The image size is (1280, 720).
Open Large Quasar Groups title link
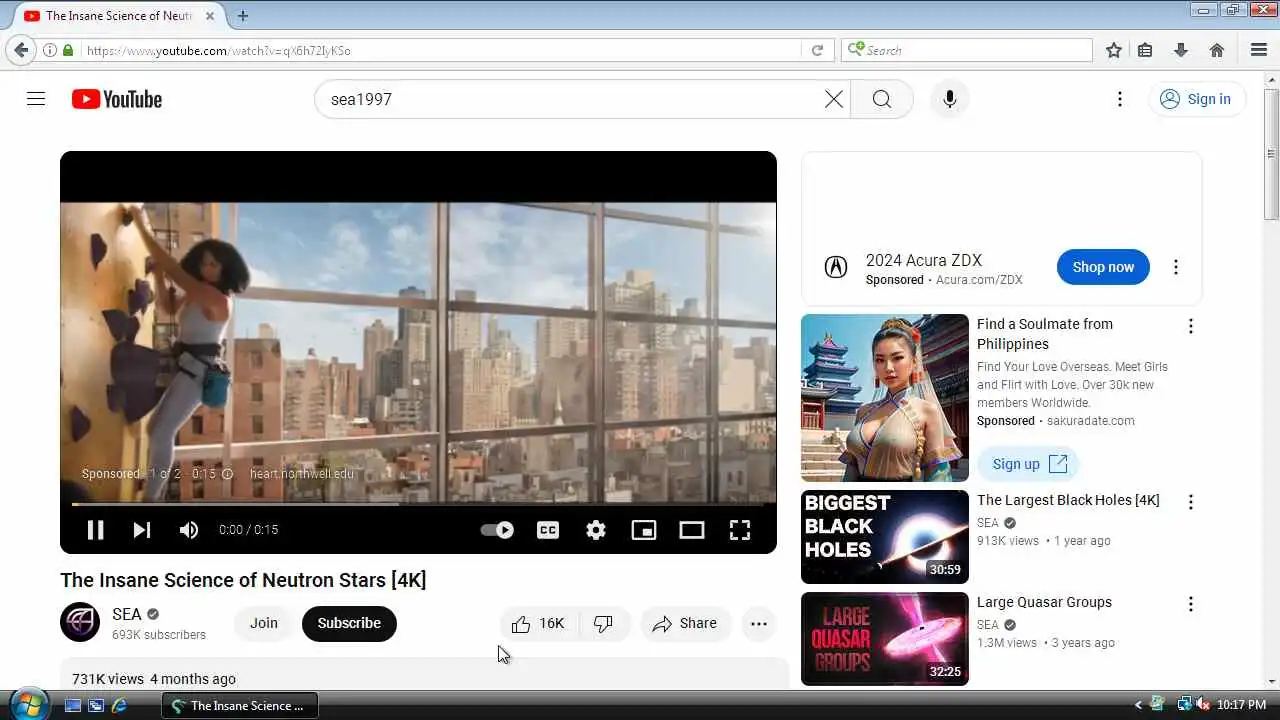point(1044,602)
